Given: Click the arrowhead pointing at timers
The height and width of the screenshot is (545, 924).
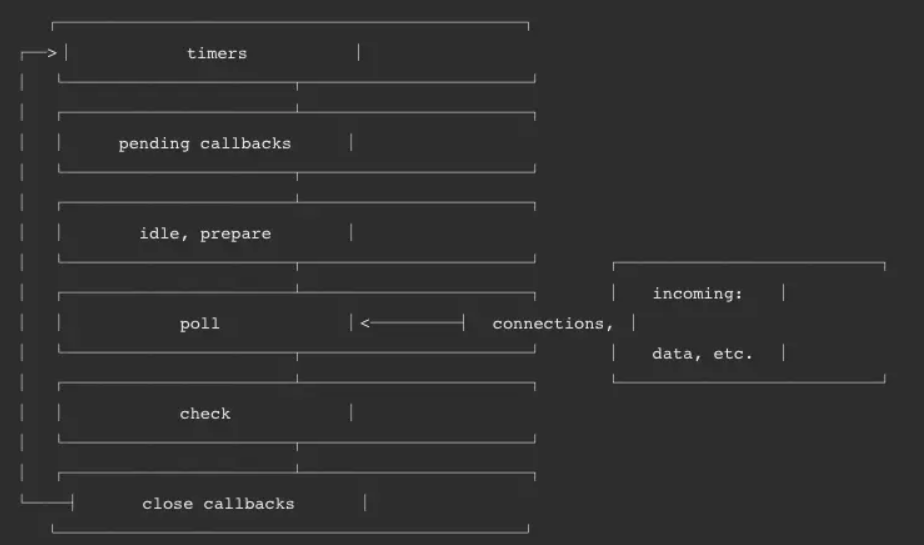Looking at the screenshot, I should (52, 53).
